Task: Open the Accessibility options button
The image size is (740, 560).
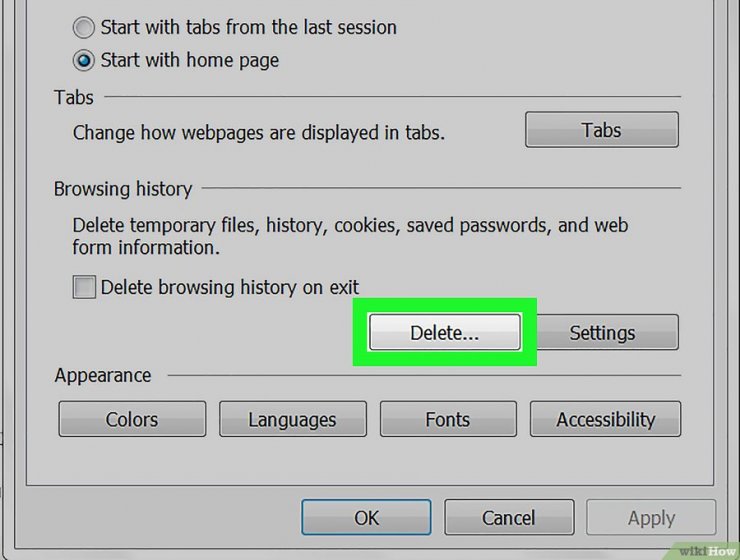Action: (605, 419)
